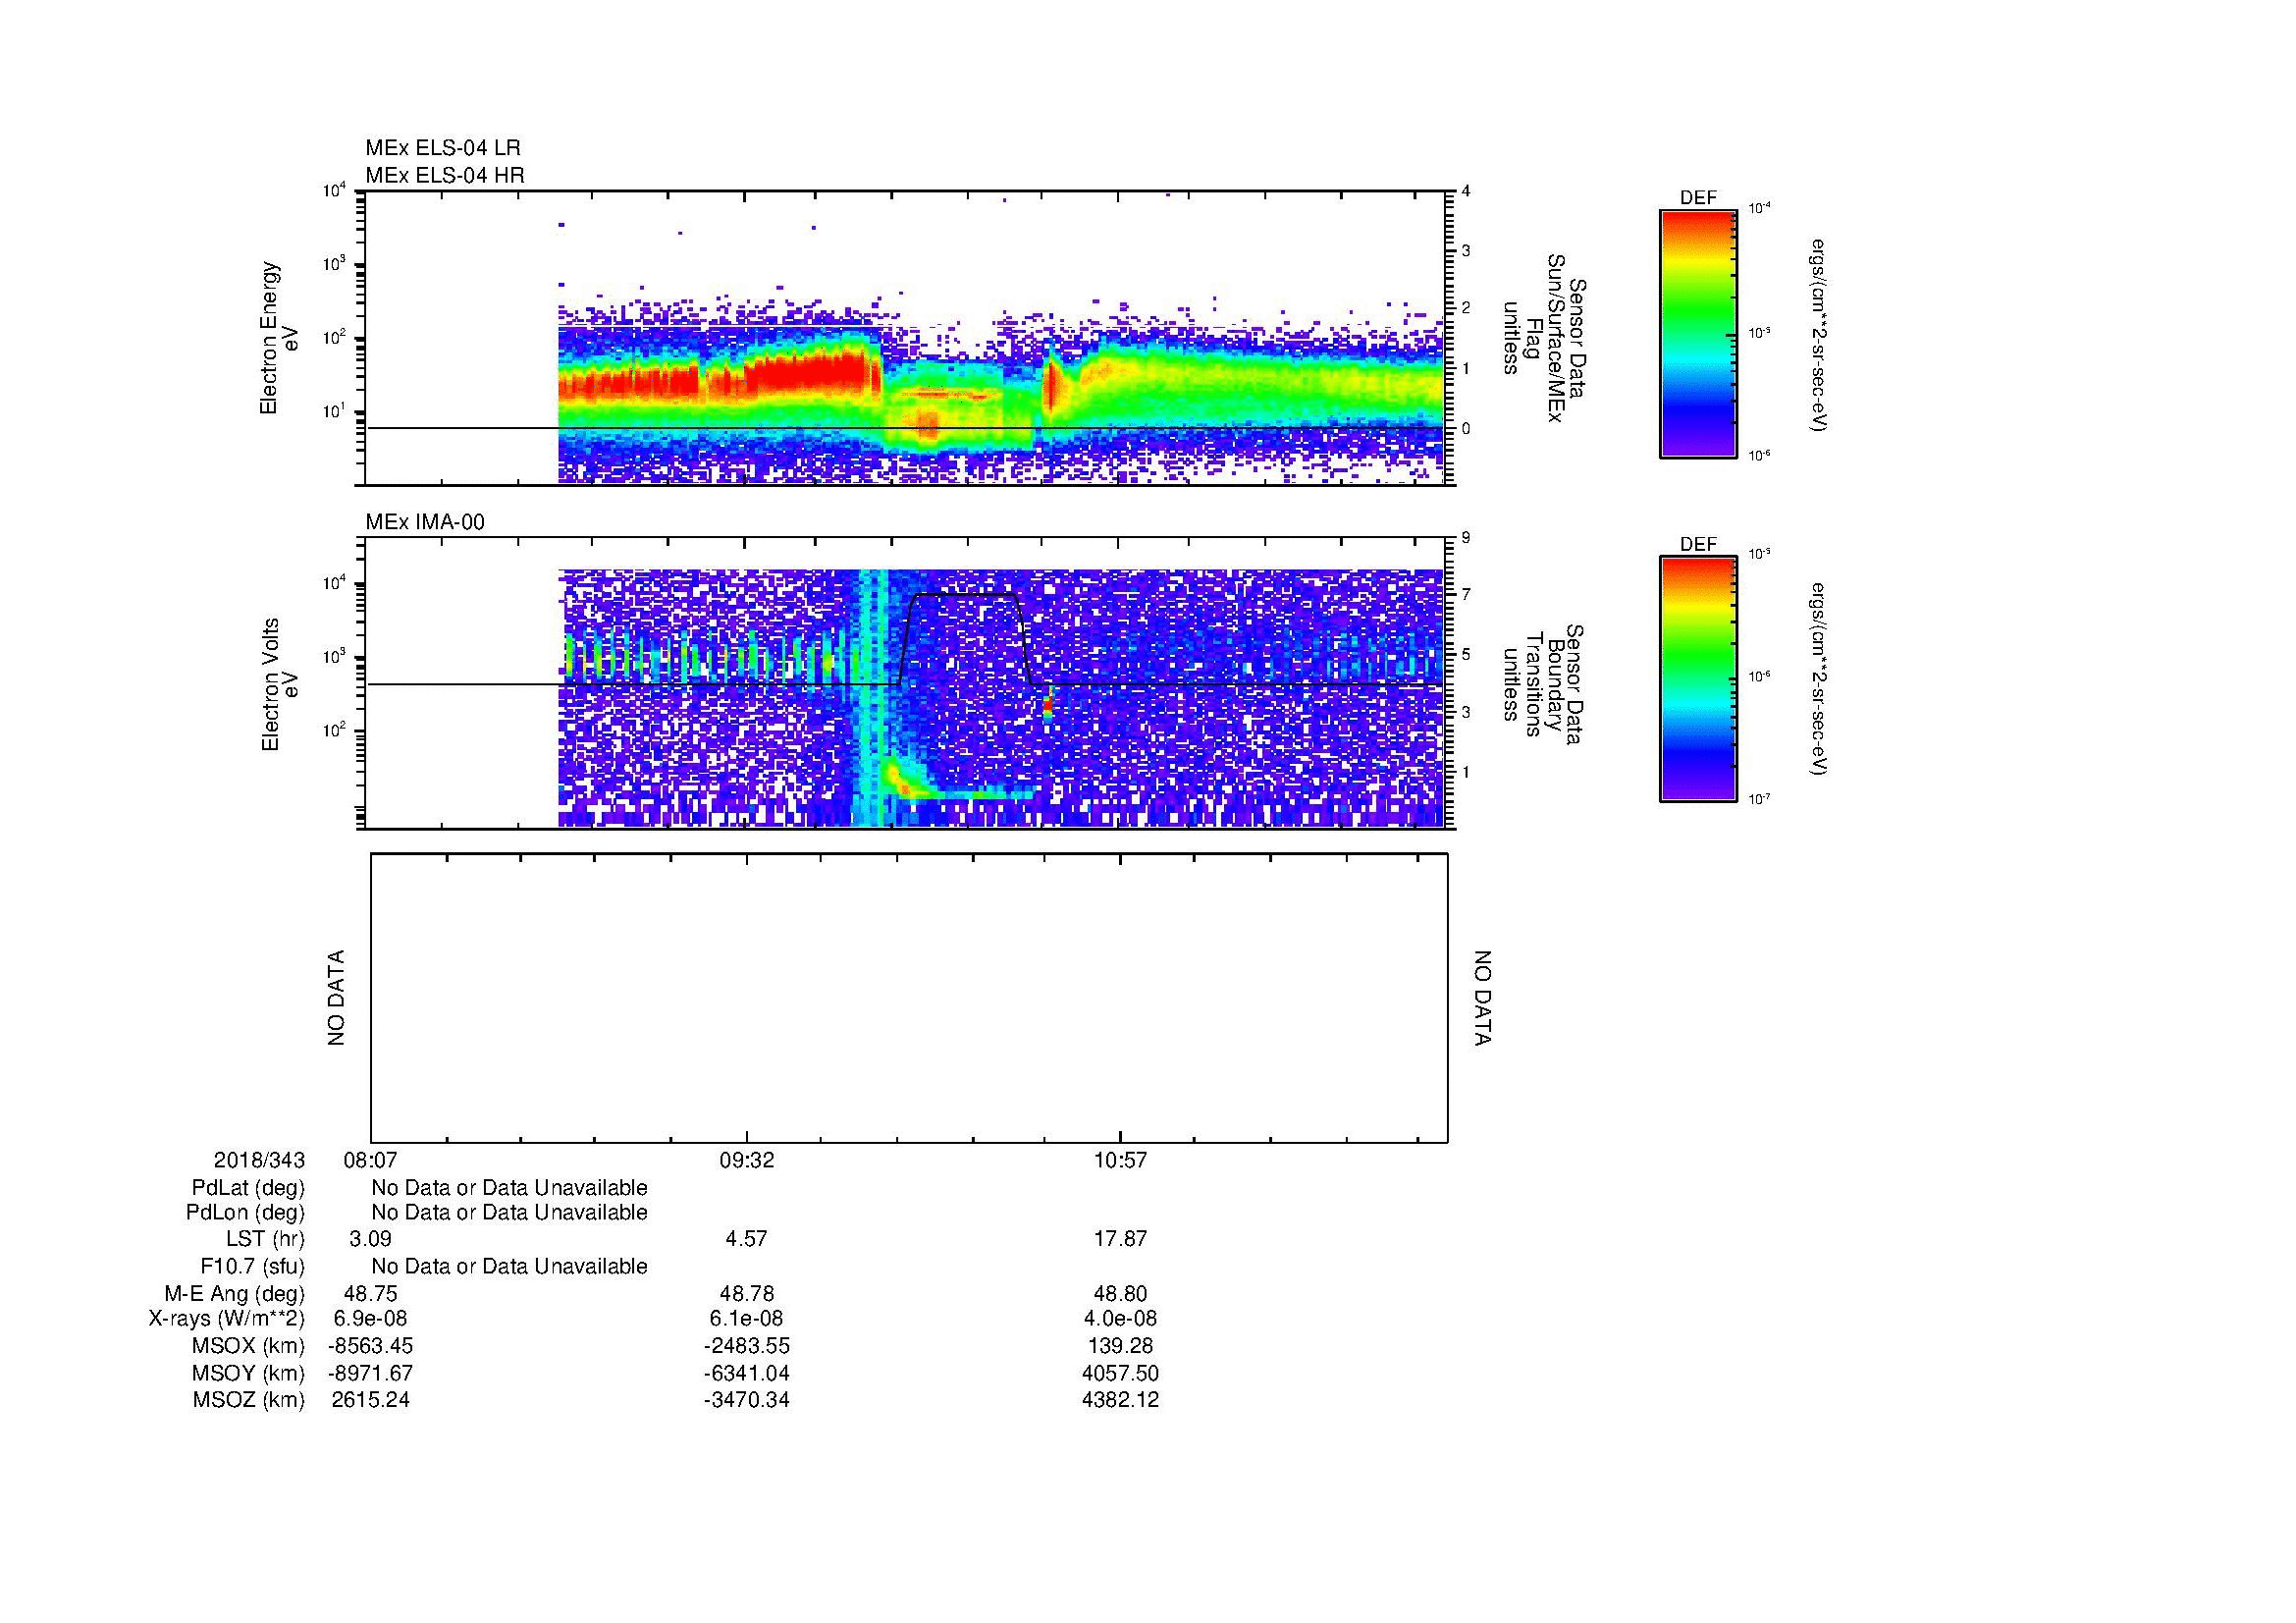Click the MSOZ value 2615.24
The width and height of the screenshot is (2296, 1623).
(370, 1400)
